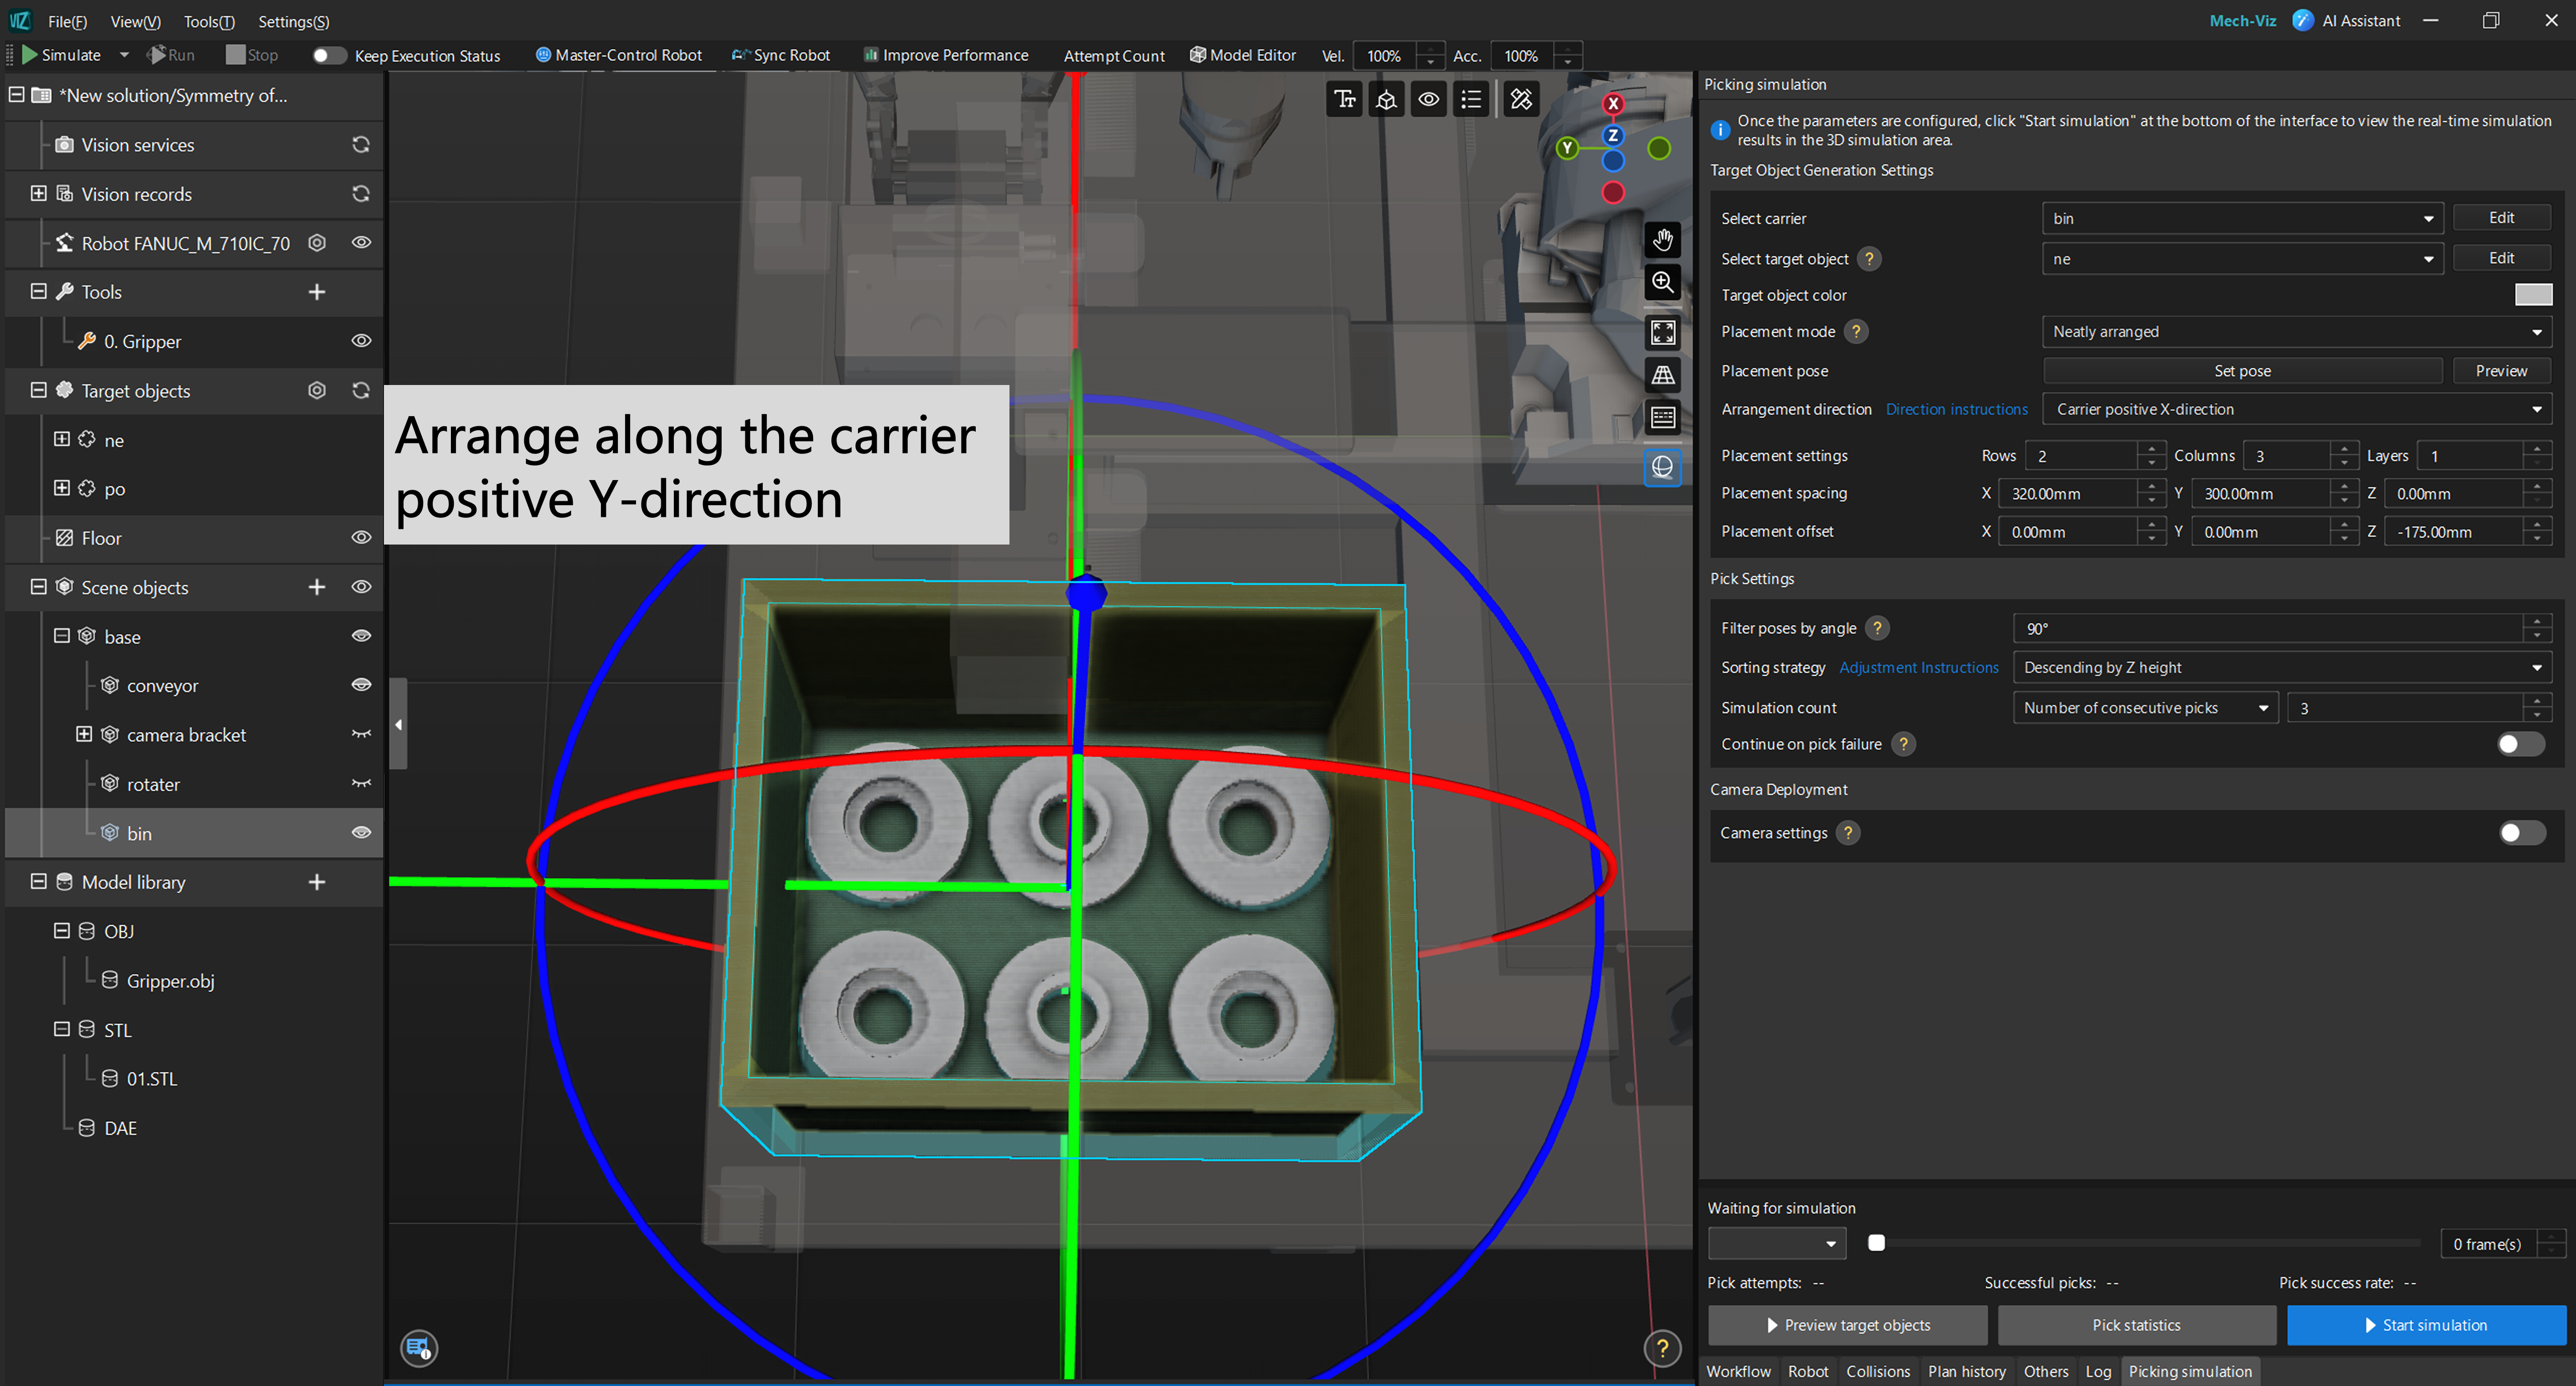Refresh Vision records
This screenshot has width=2576, height=1386.
point(361,194)
